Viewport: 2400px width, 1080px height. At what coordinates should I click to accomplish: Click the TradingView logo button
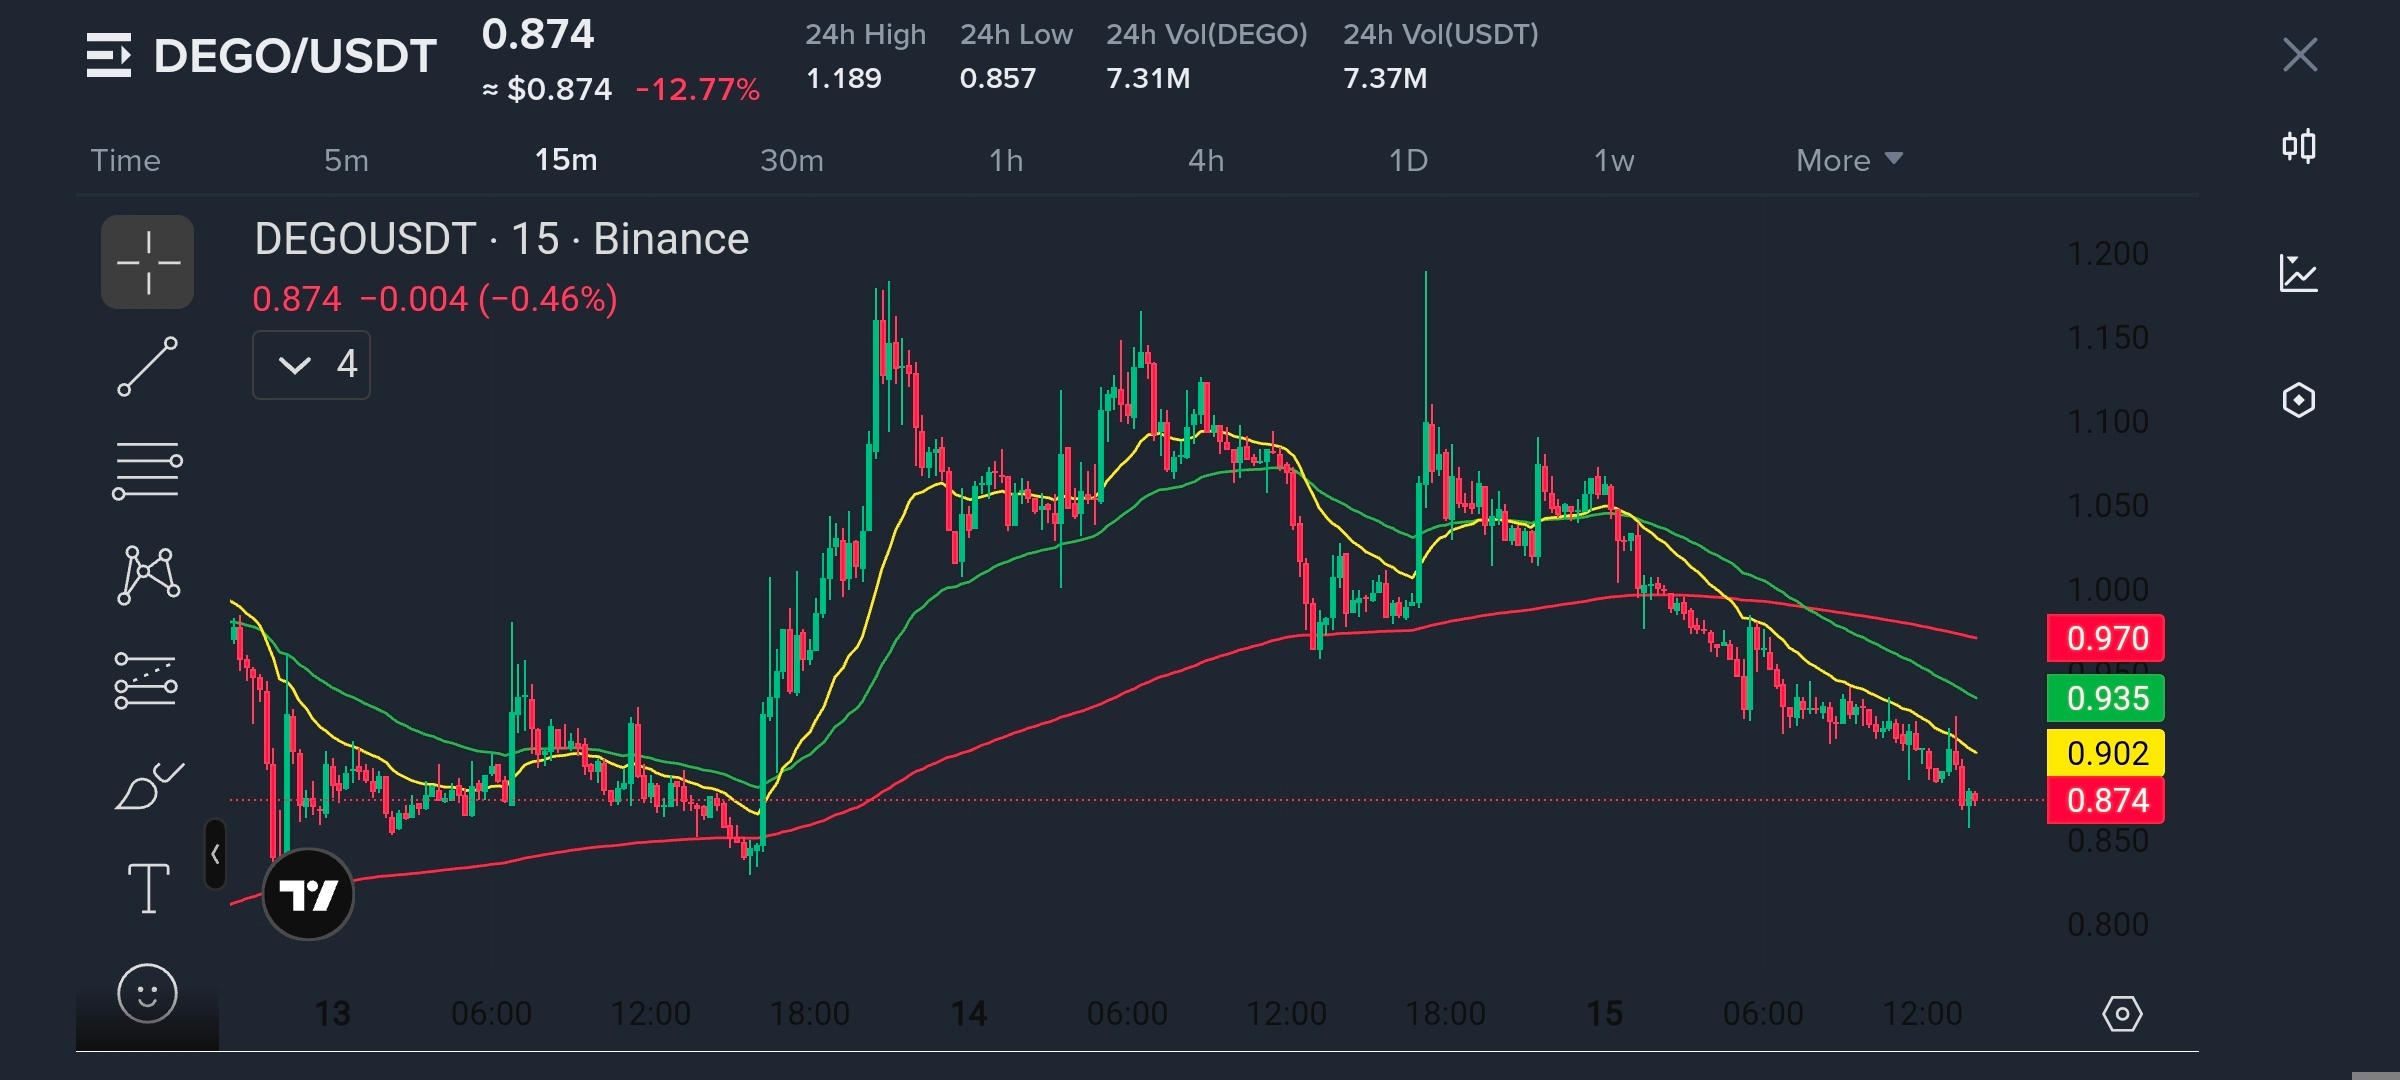click(308, 894)
